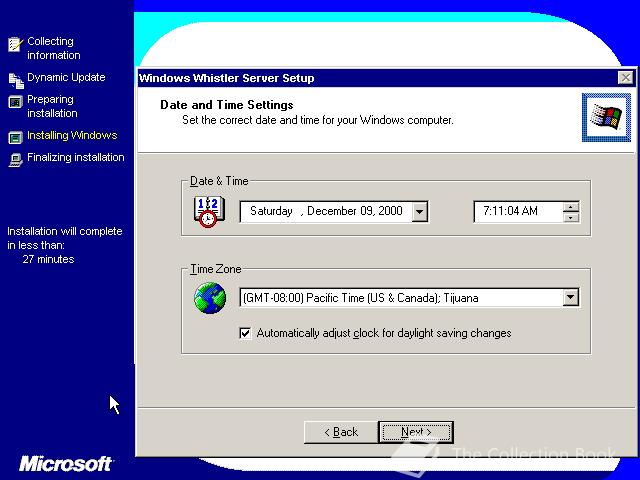Click the Next button
Viewport: 640px width, 480px height.
pos(416,432)
